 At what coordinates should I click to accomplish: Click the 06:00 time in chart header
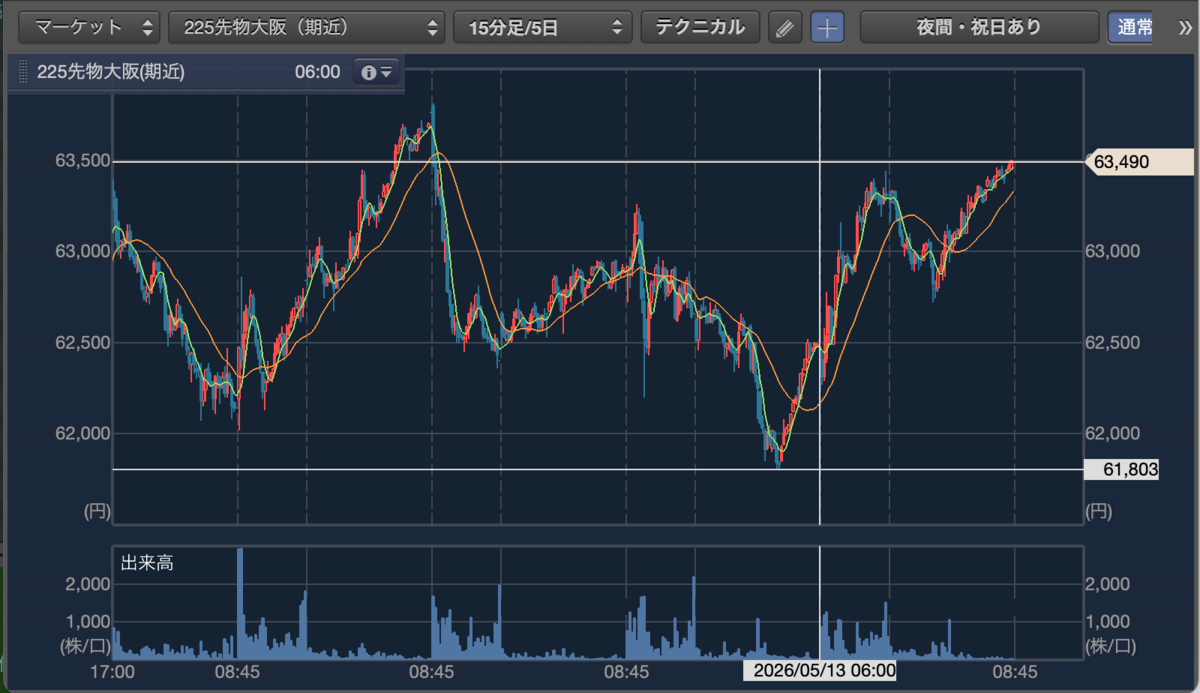point(318,72)
